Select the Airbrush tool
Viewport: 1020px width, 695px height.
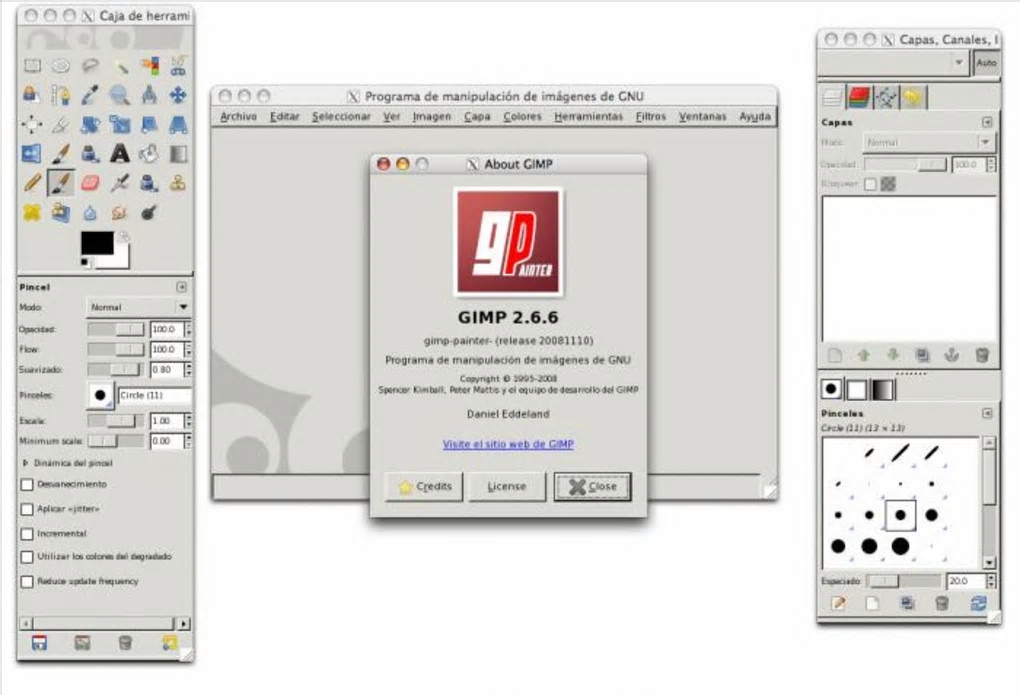[120, 183]
